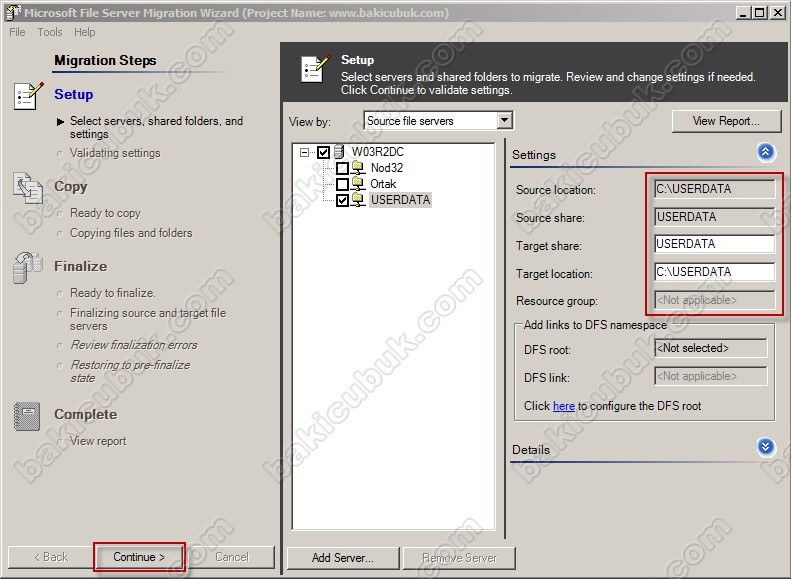Click the 'Setup' step heading in sidebar
Viewport: 791px width, 579px height.
point(74,94)
